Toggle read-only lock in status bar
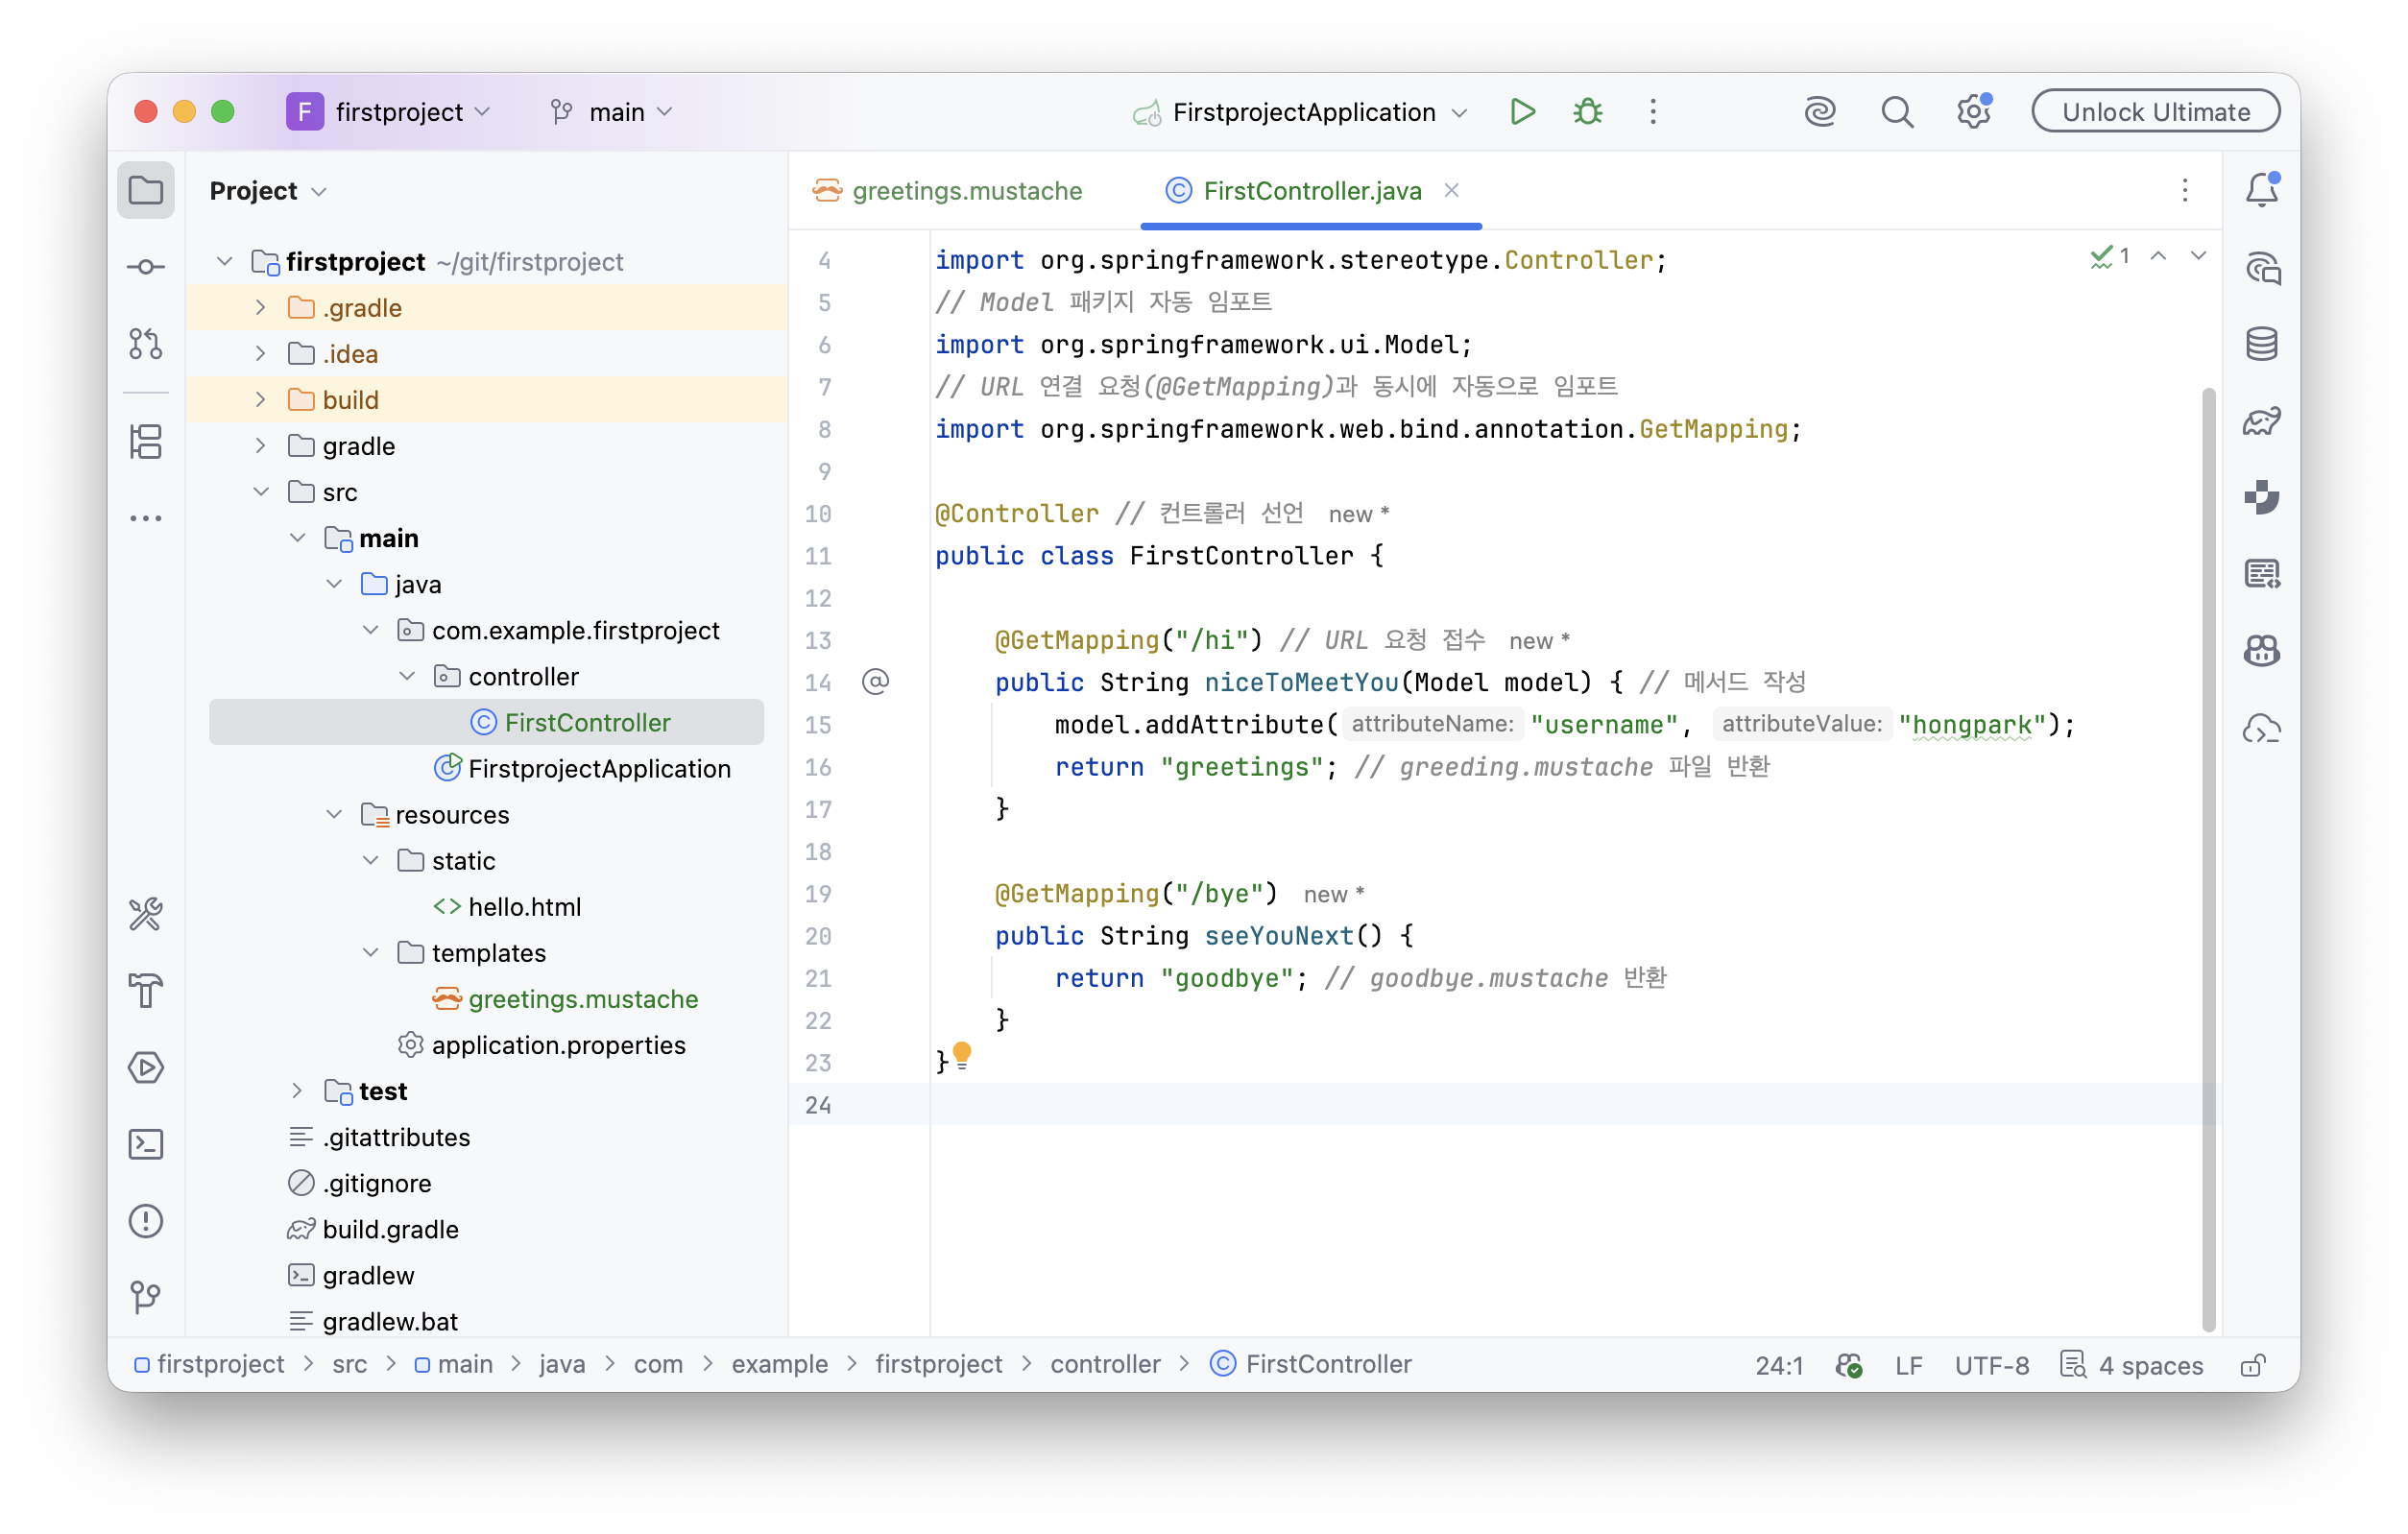 (2253, 1365)
